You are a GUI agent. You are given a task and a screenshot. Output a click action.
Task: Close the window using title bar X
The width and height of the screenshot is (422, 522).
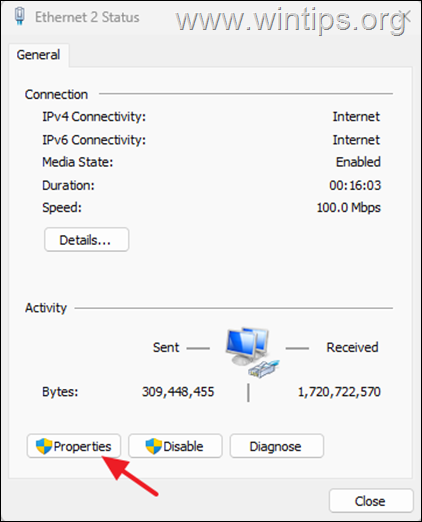click(406, 16)
